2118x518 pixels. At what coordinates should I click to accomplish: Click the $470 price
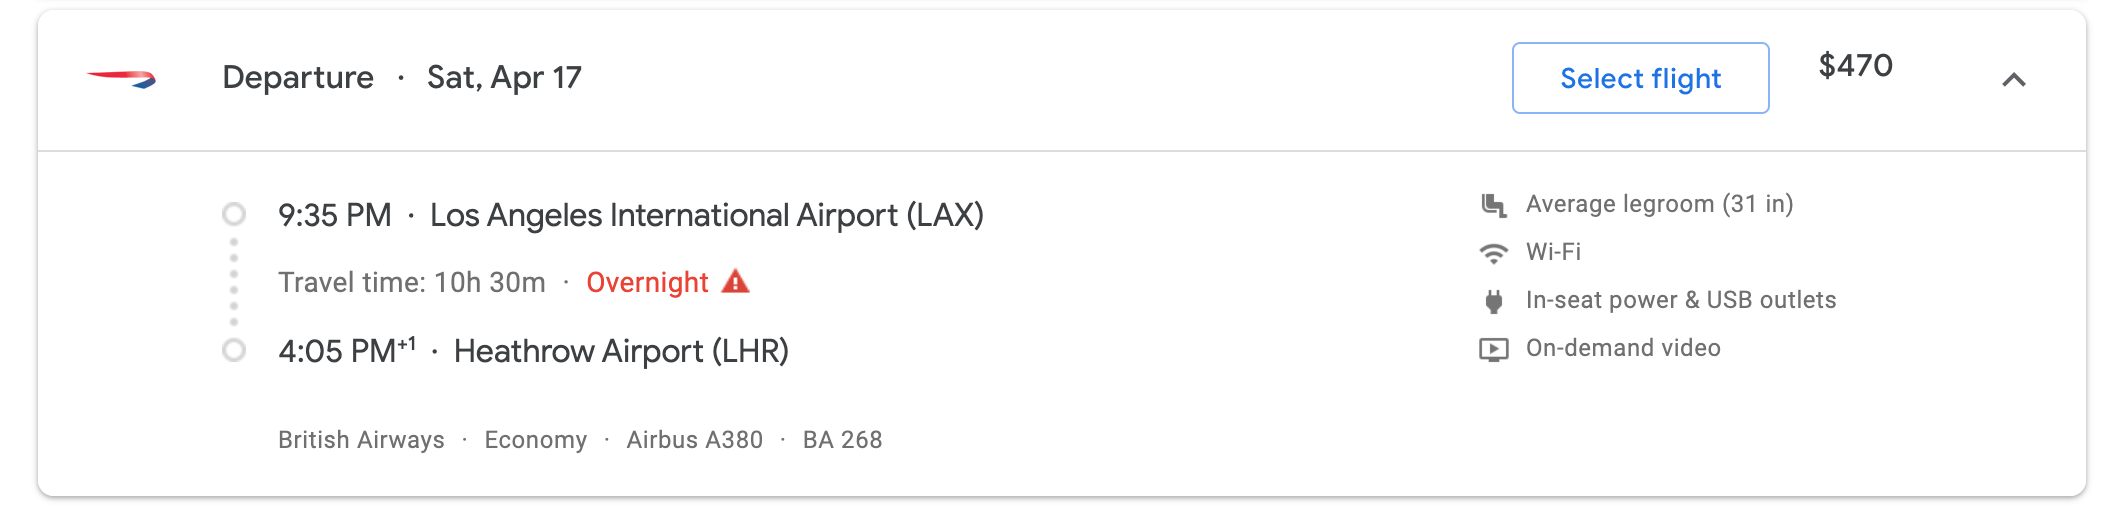coord(1855,66)
